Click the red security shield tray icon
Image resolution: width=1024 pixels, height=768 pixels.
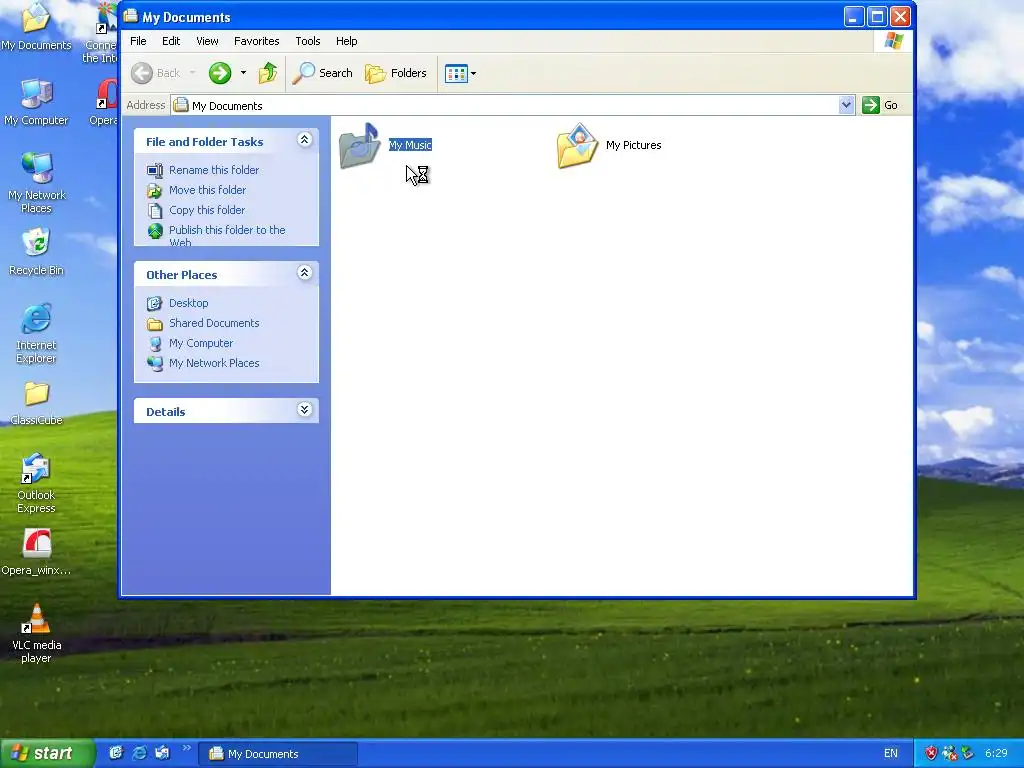click(931, 754)
